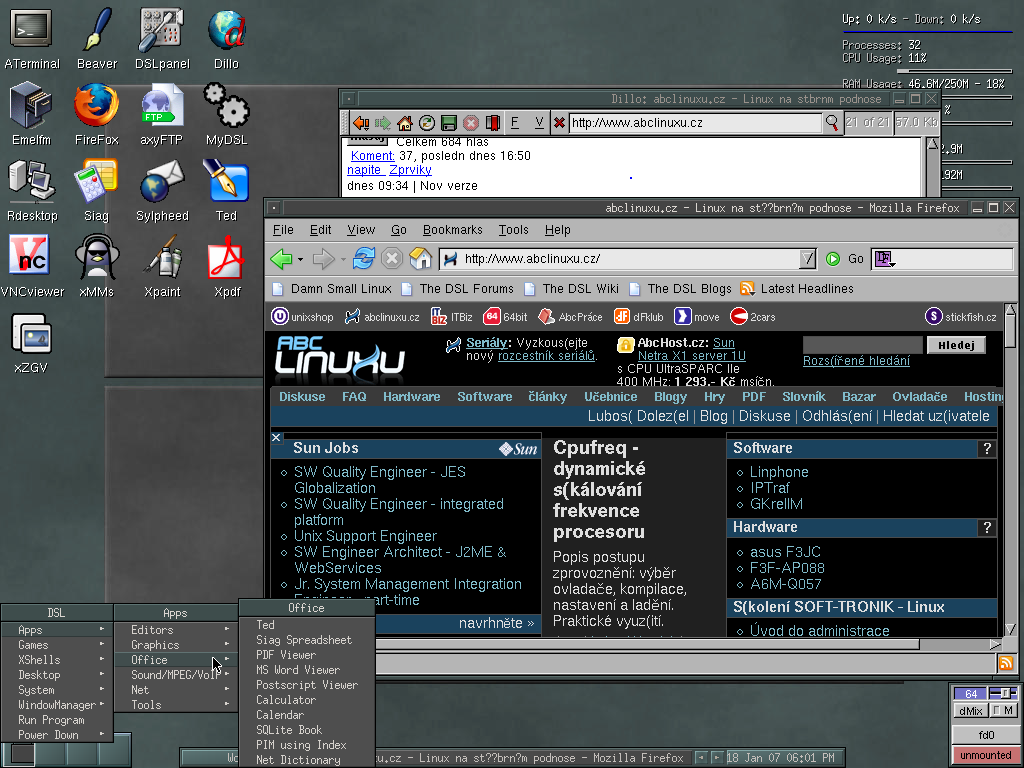
Task: Open the Firefox Bookmarks menu
Action: tap(453, 230)
